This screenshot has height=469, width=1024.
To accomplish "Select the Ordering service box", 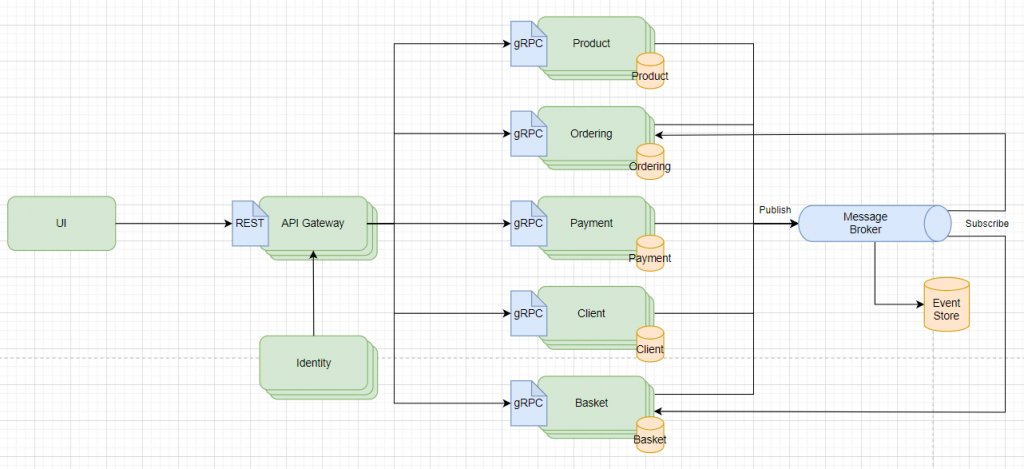I will (x=596, y=138).
